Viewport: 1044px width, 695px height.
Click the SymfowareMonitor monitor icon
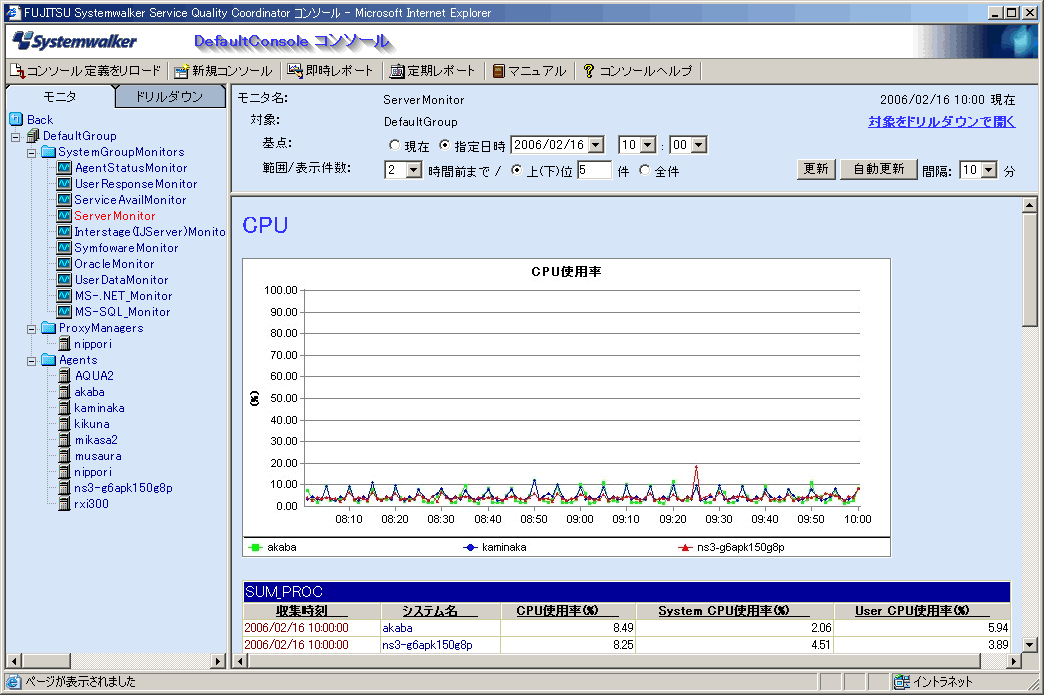tap(64, 248)
